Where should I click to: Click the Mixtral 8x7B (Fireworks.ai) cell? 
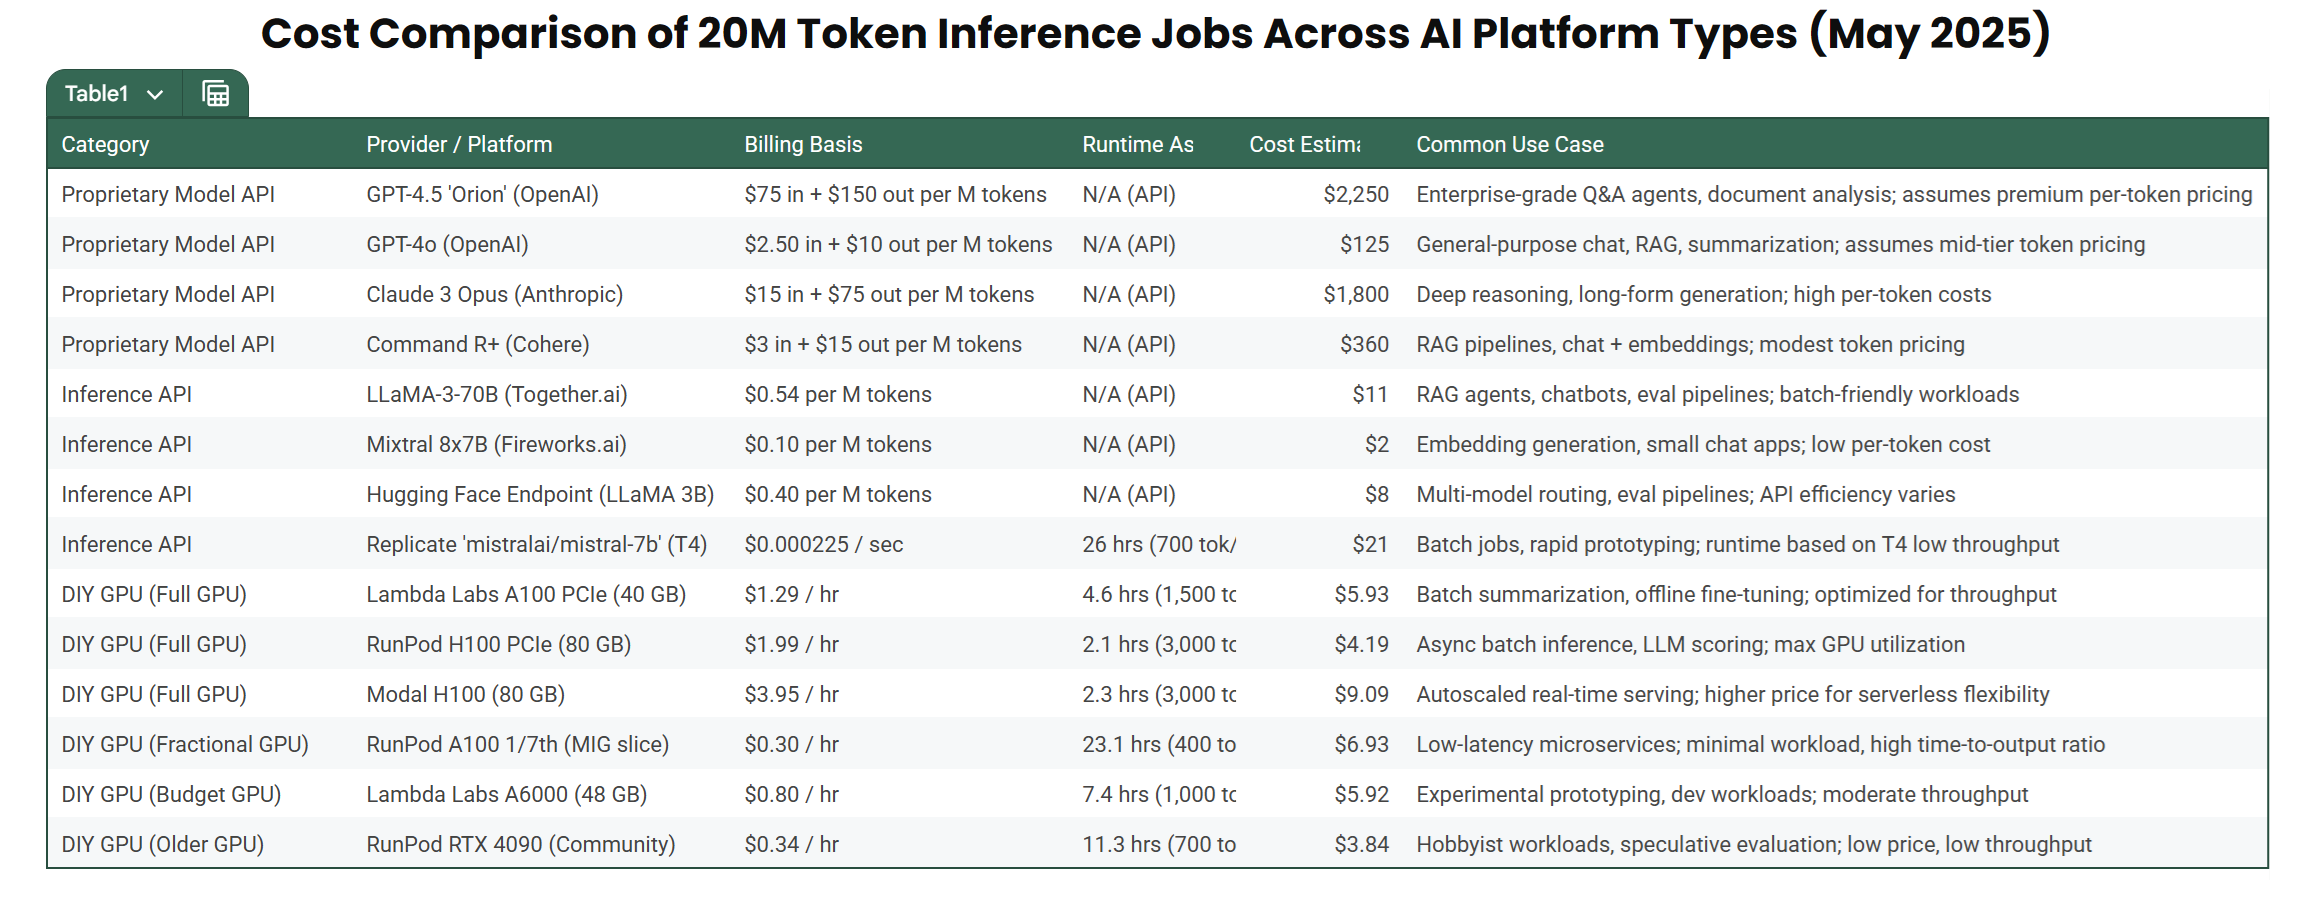pyautogui.click(x=496, y=444)
